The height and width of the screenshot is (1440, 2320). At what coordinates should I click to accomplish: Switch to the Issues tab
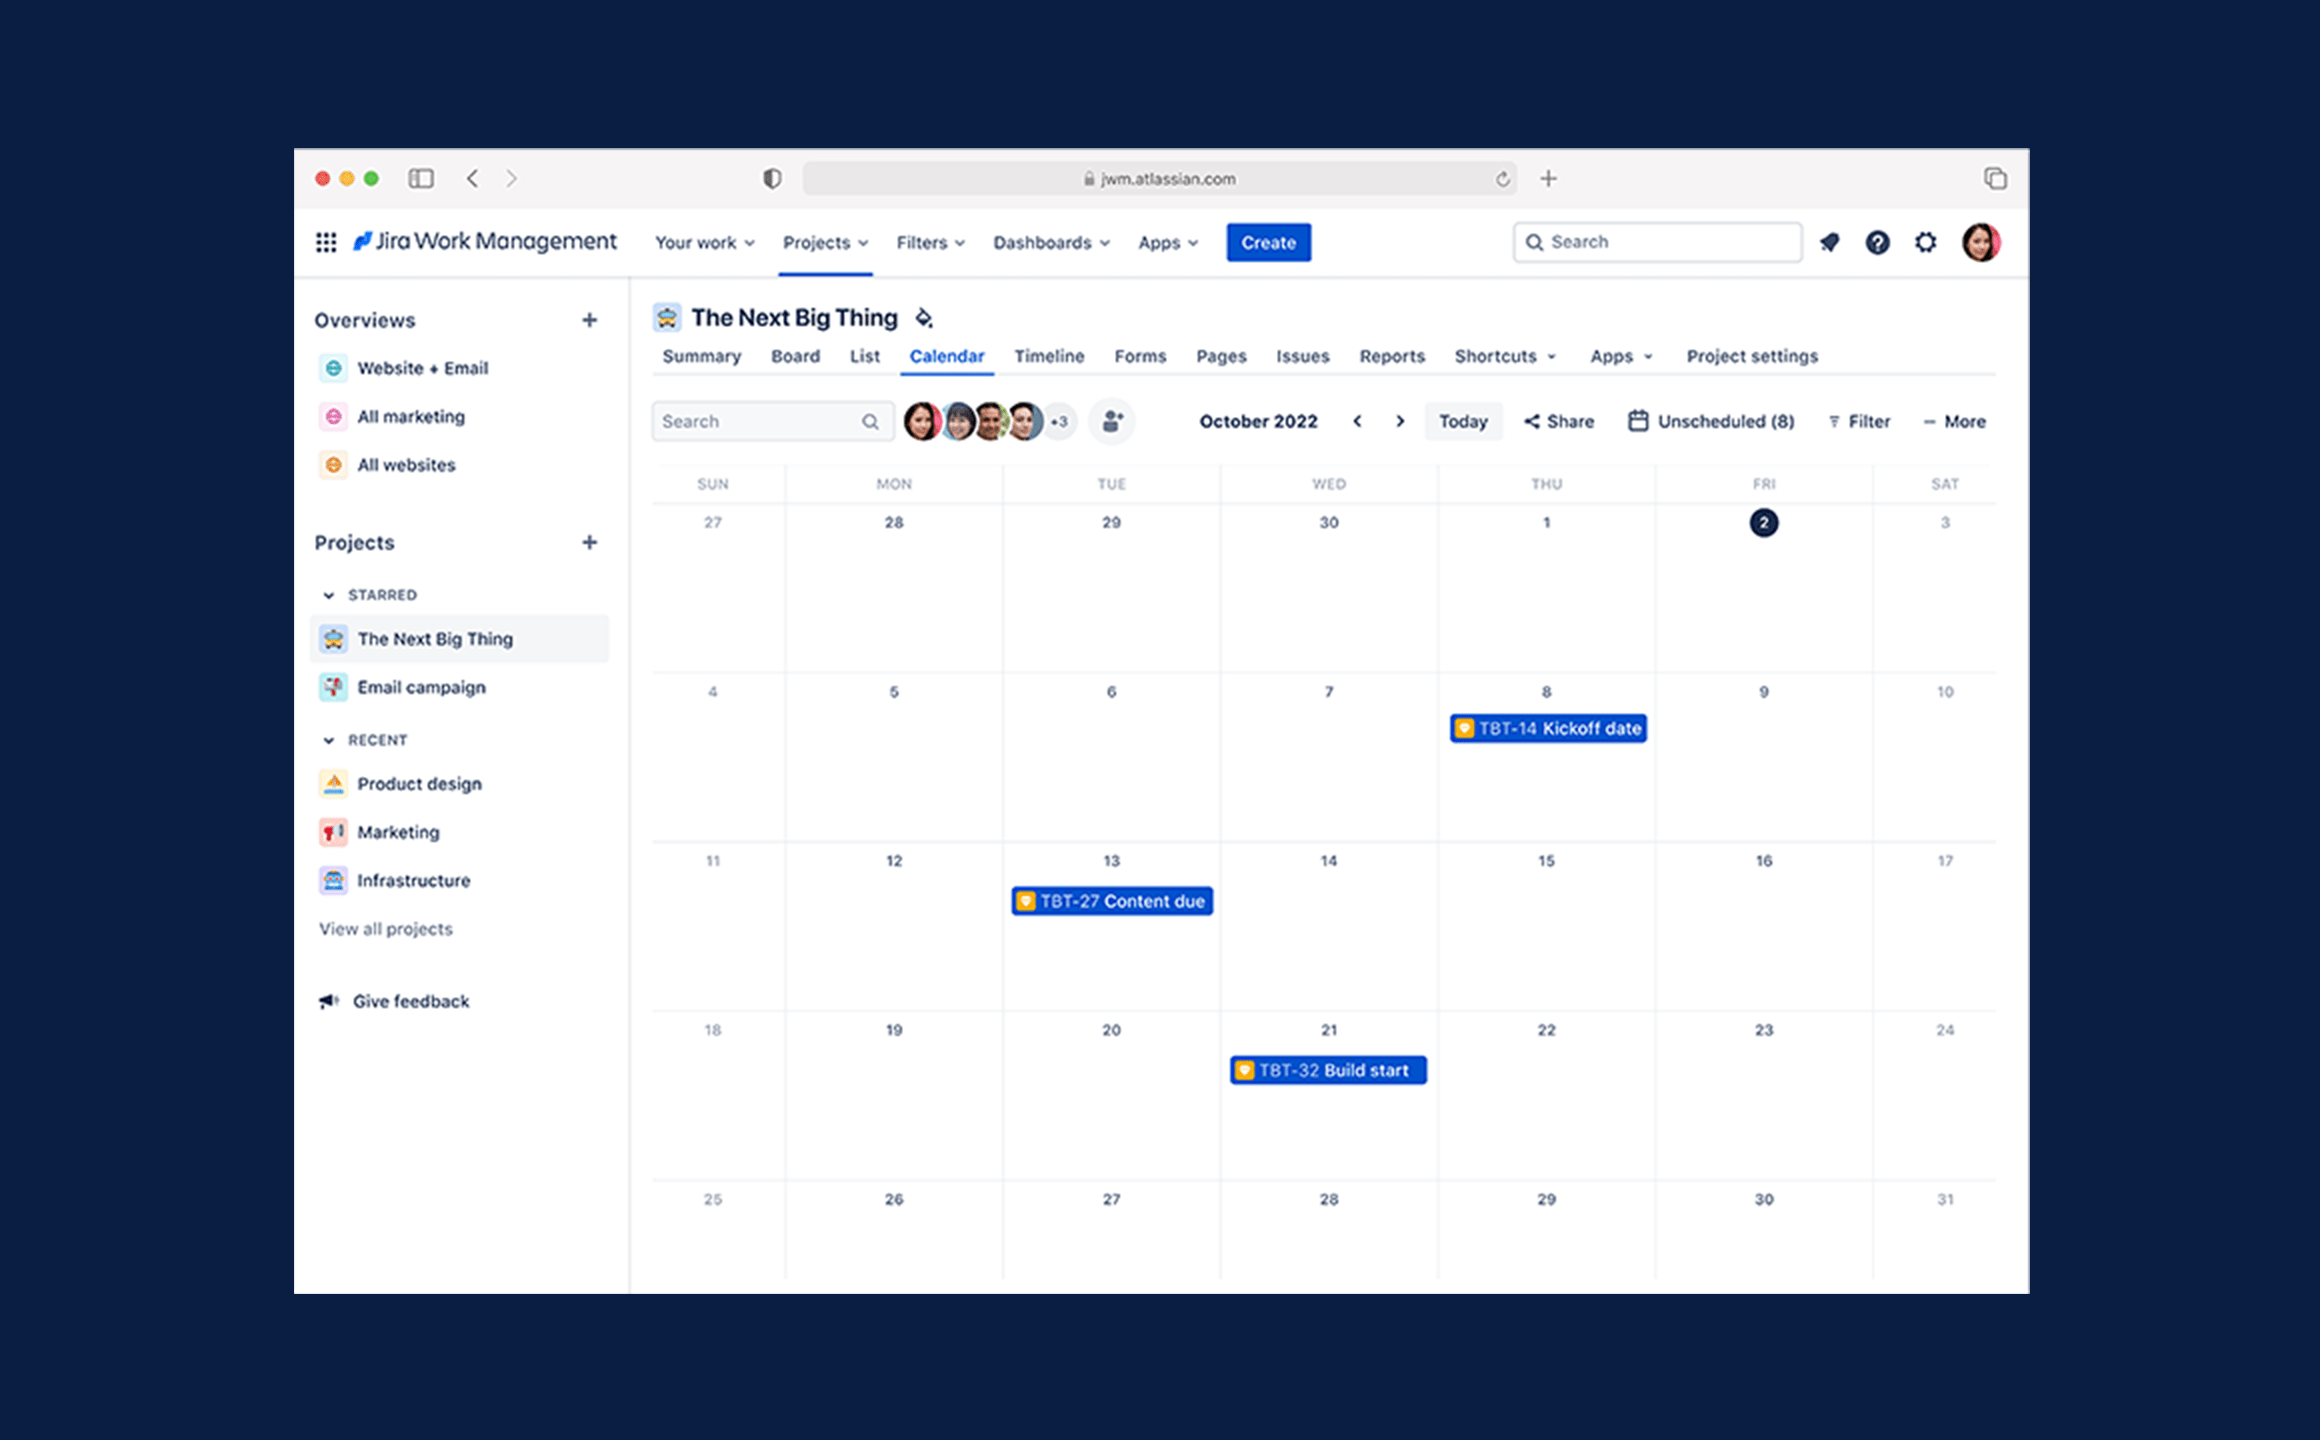coord(1303,356)
